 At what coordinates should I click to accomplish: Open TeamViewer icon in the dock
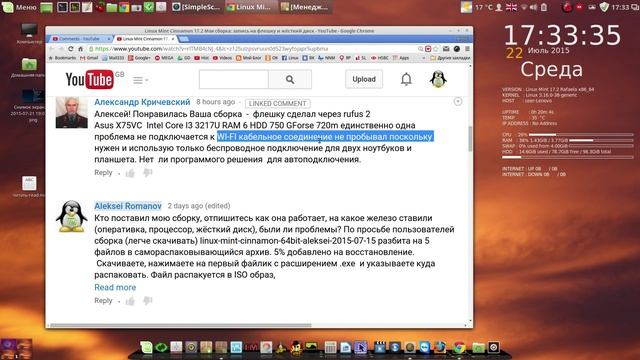[x=424, y=347]
